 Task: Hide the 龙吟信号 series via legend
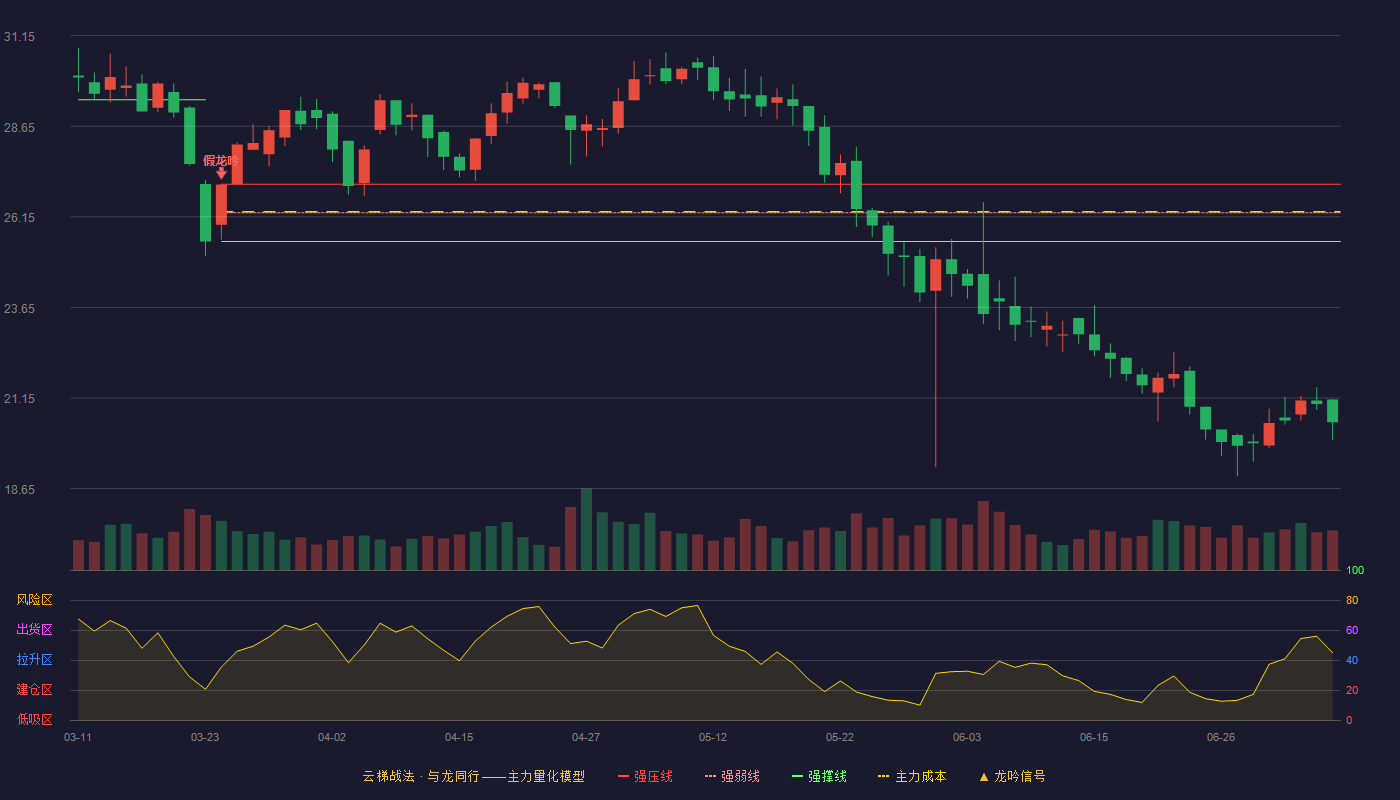coord(1019,776)
